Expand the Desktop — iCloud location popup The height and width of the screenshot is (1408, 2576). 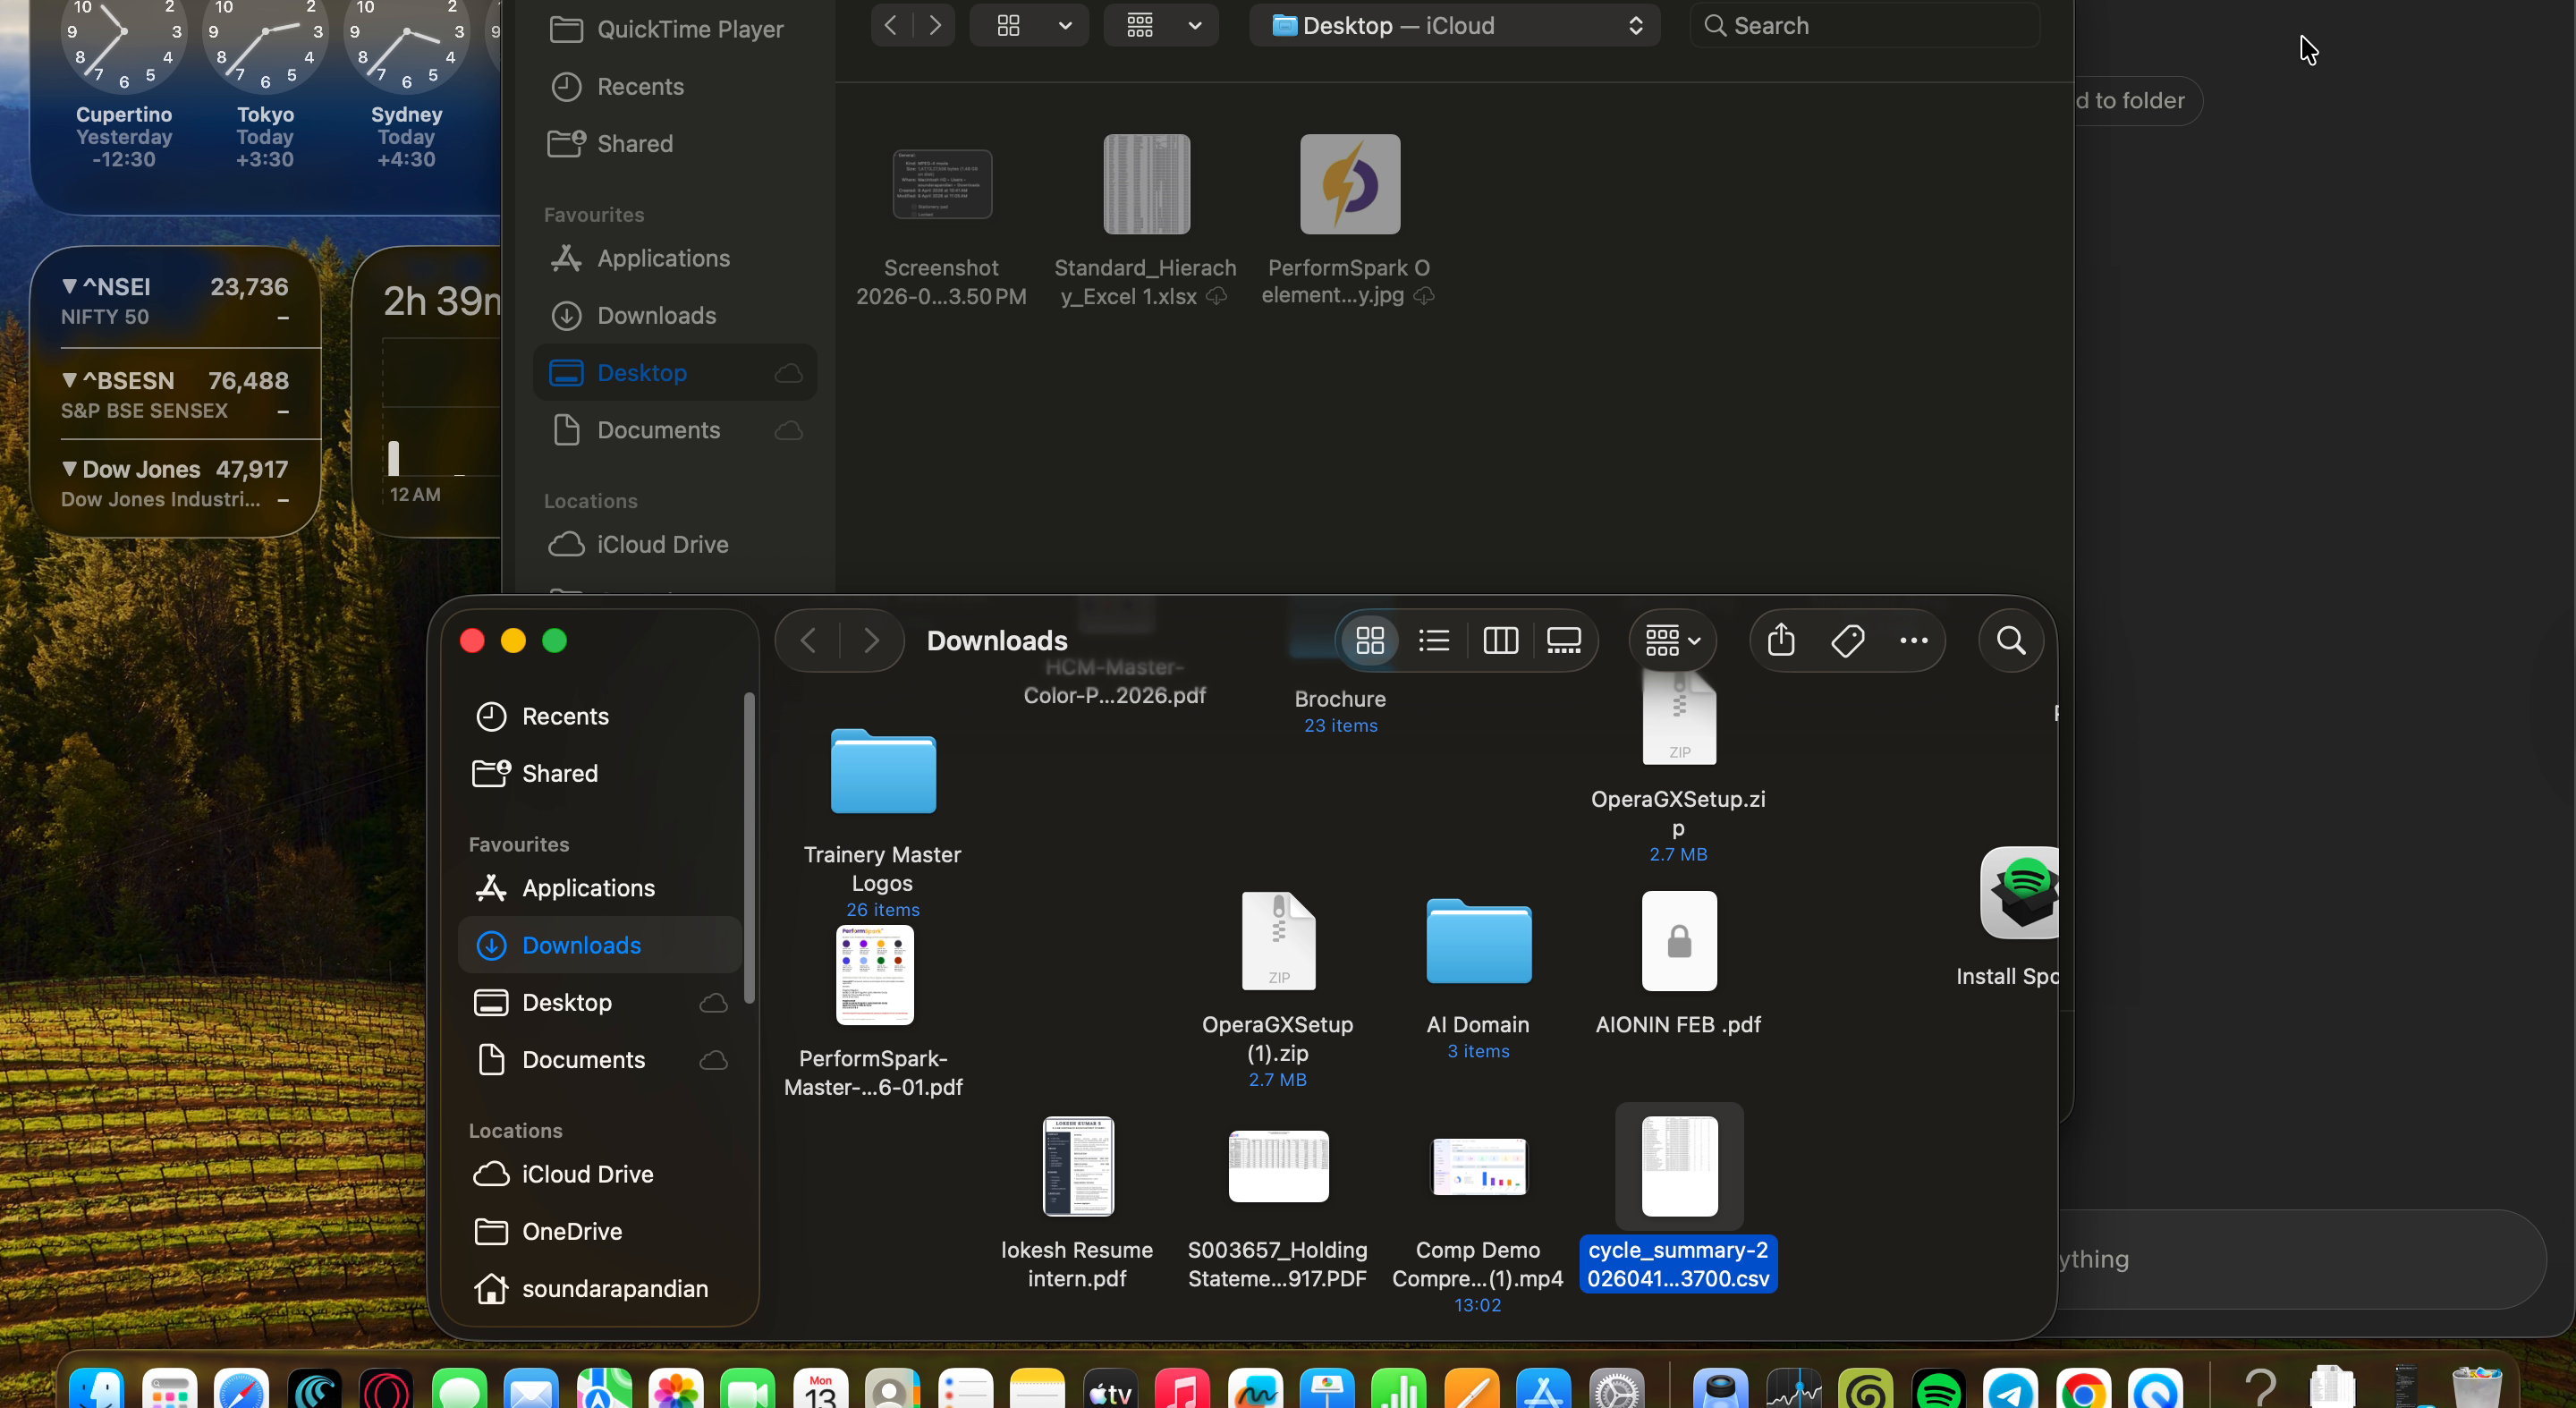1454,25
